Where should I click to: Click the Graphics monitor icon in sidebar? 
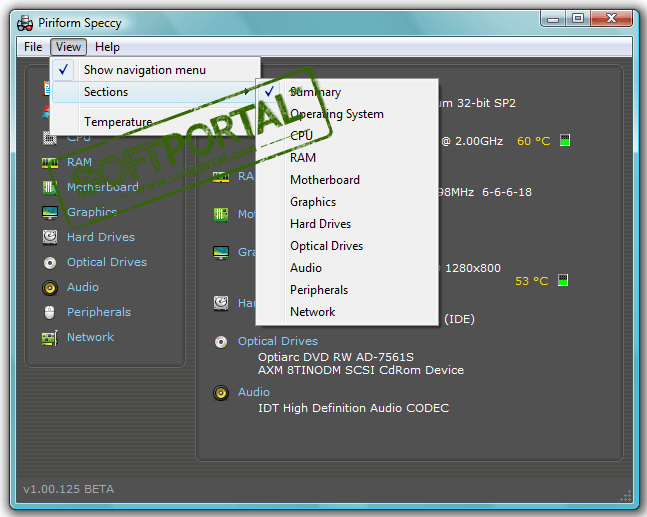49,212
